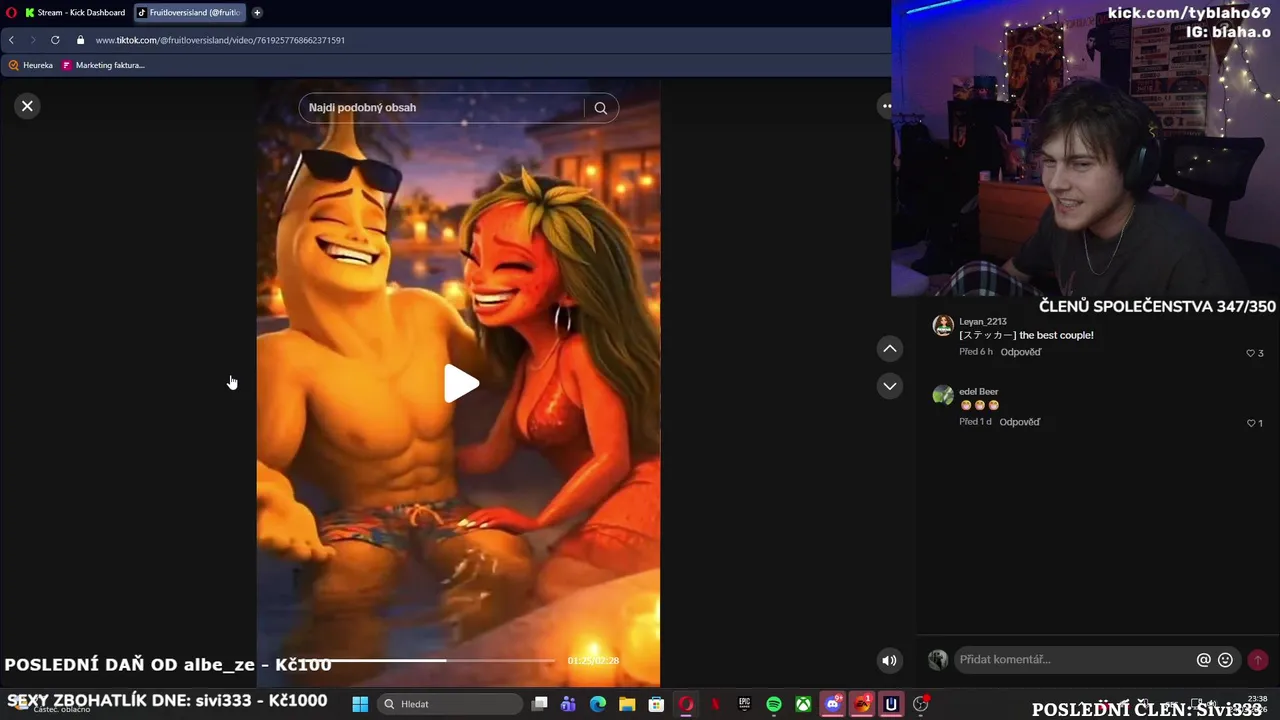
Task: Post the comment with the red arrow button
Action: (x=1258, y=660)
